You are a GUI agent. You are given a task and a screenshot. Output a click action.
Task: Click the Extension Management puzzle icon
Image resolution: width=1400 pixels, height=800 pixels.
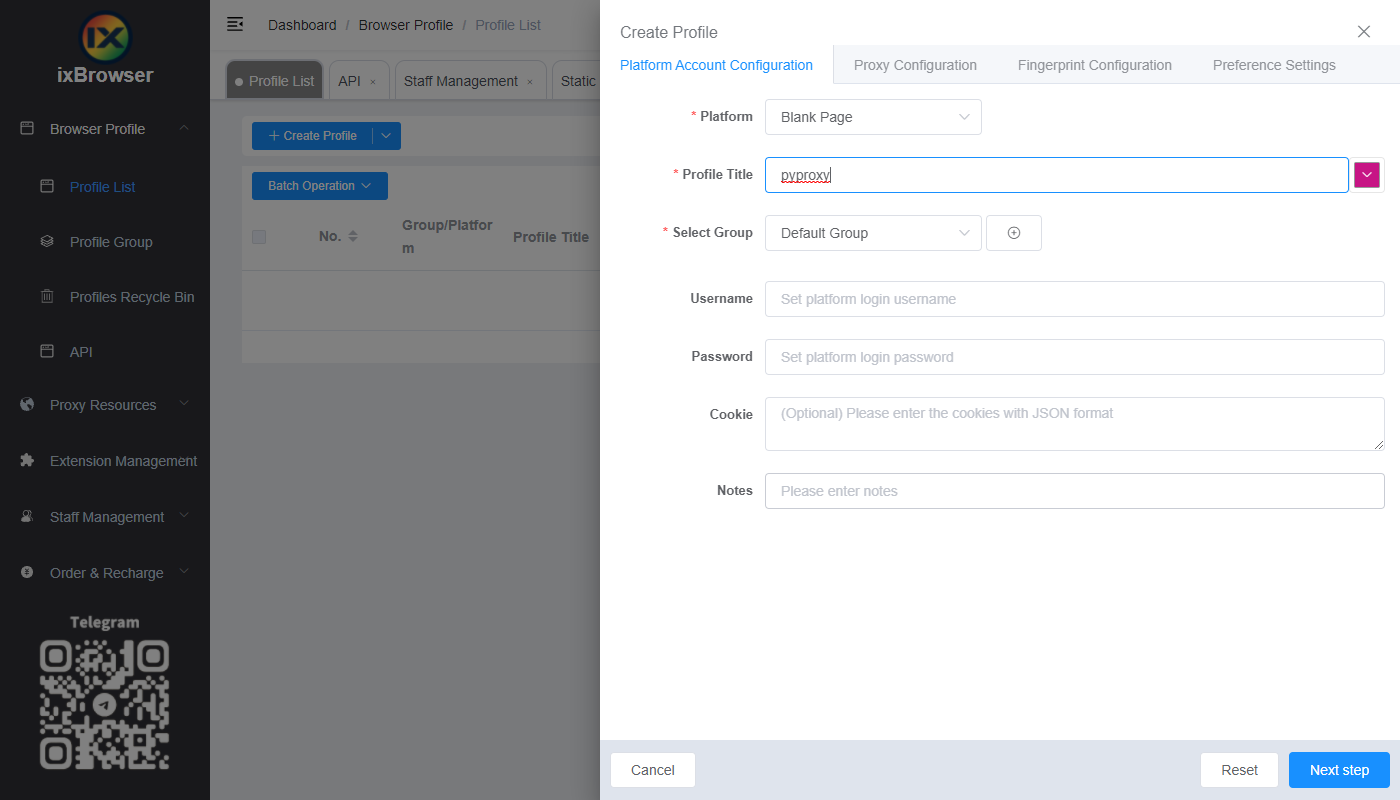pos(27,461)
